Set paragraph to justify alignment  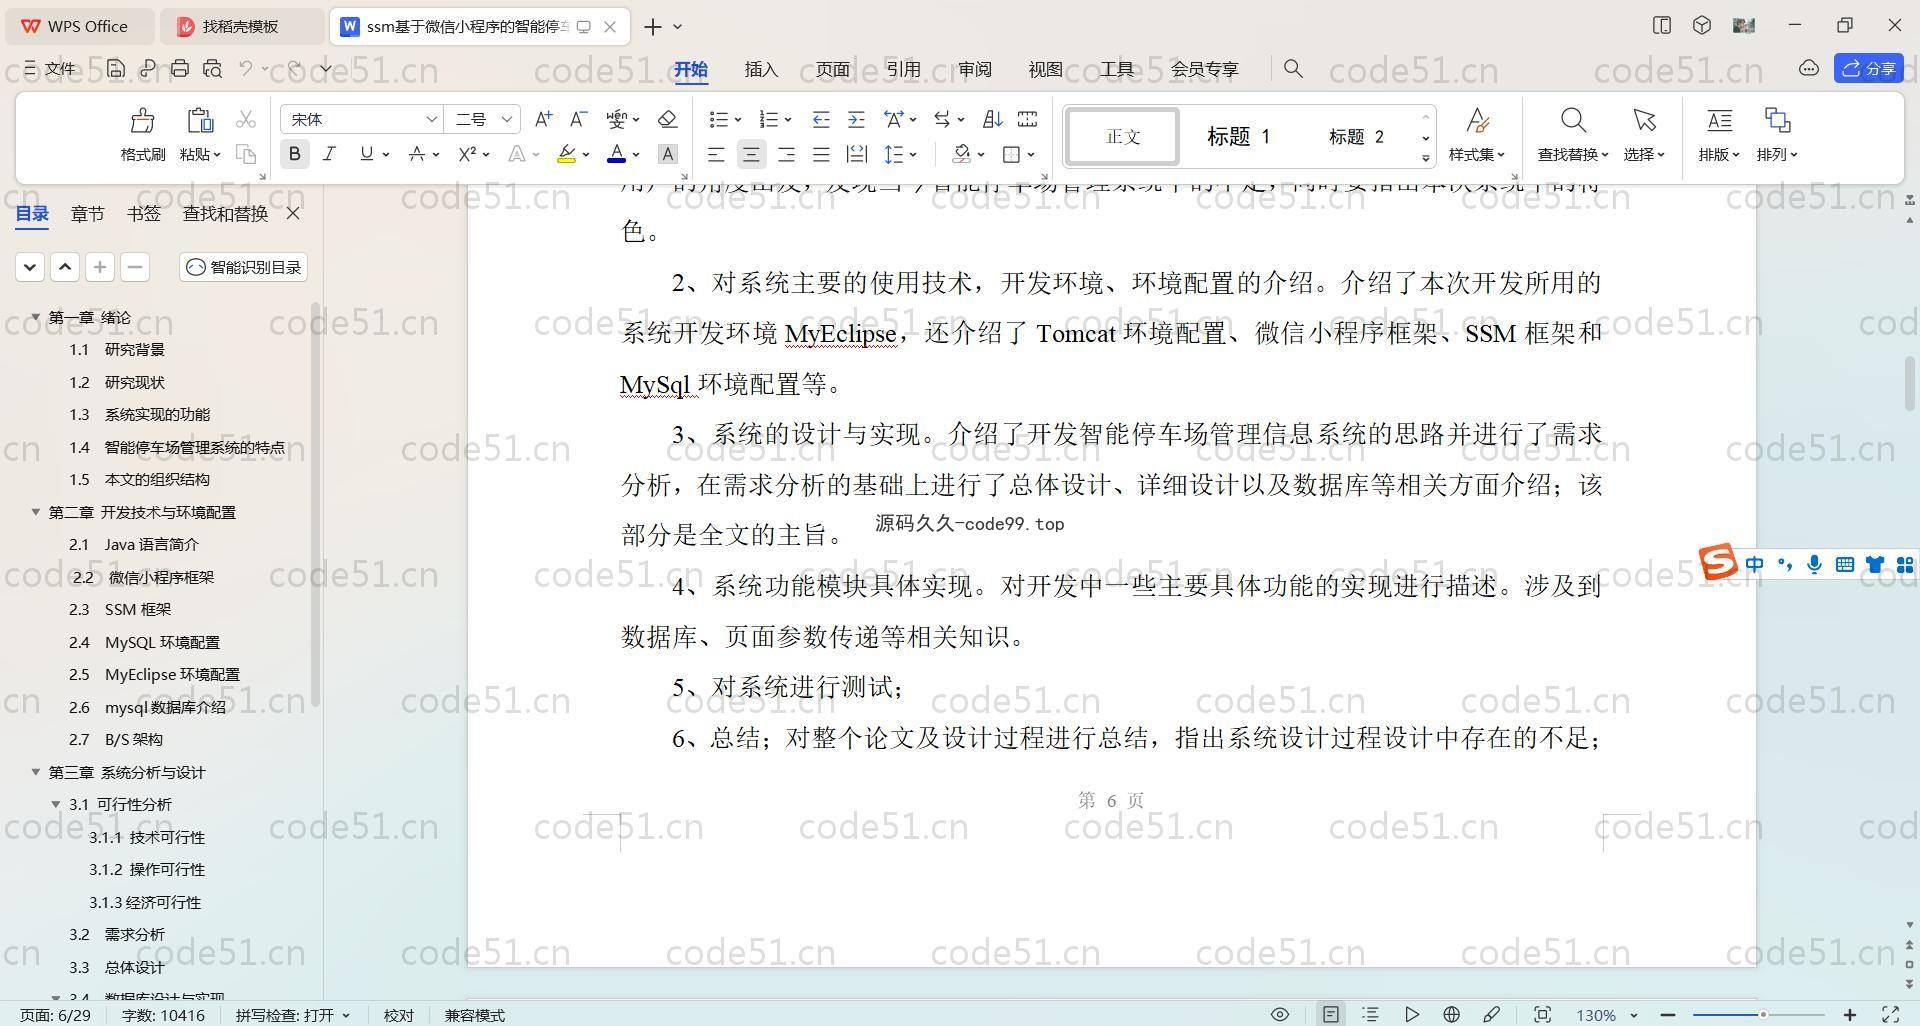[x=821, y=154]
